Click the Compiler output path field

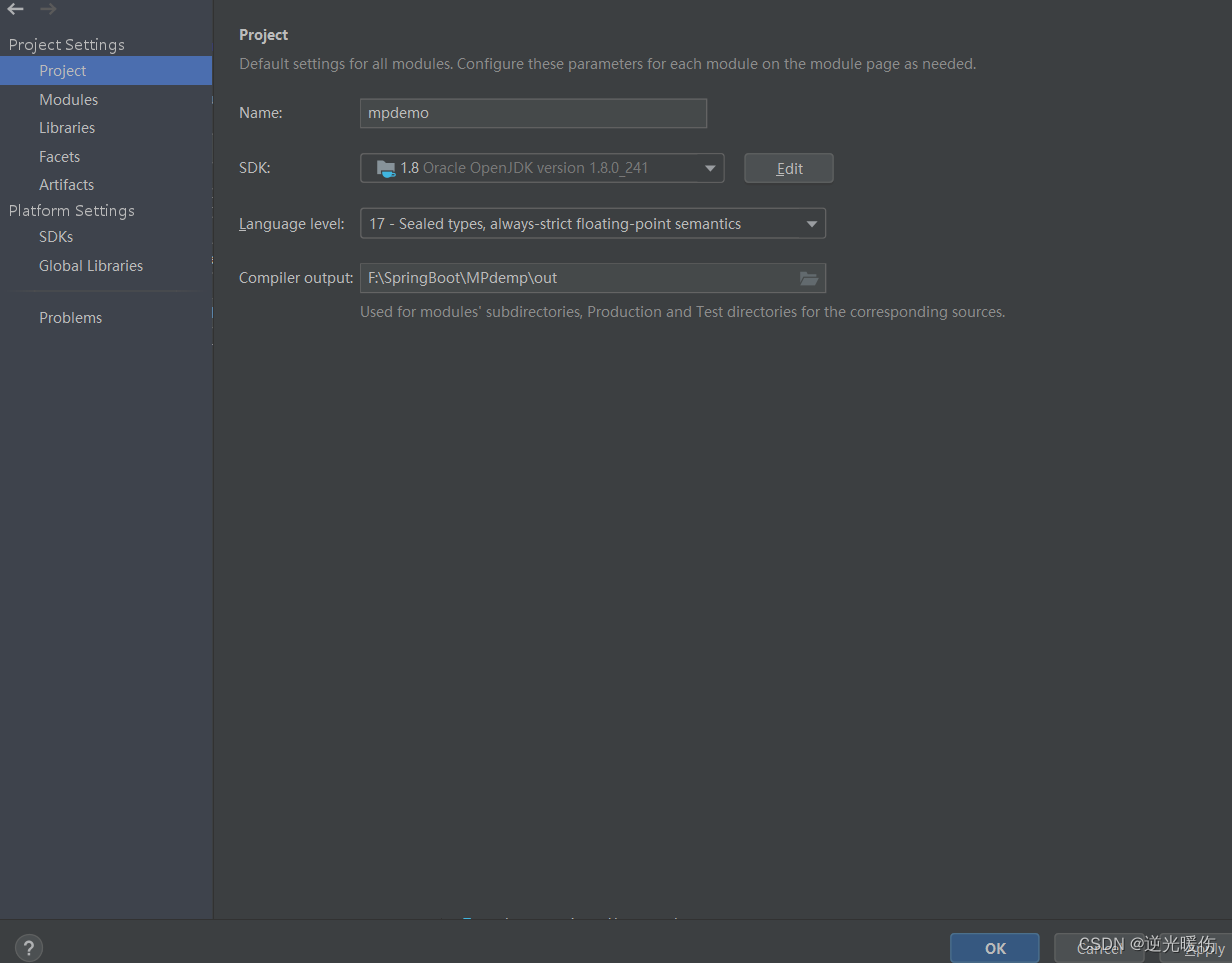pyautogui.click(x=580, y=278)
